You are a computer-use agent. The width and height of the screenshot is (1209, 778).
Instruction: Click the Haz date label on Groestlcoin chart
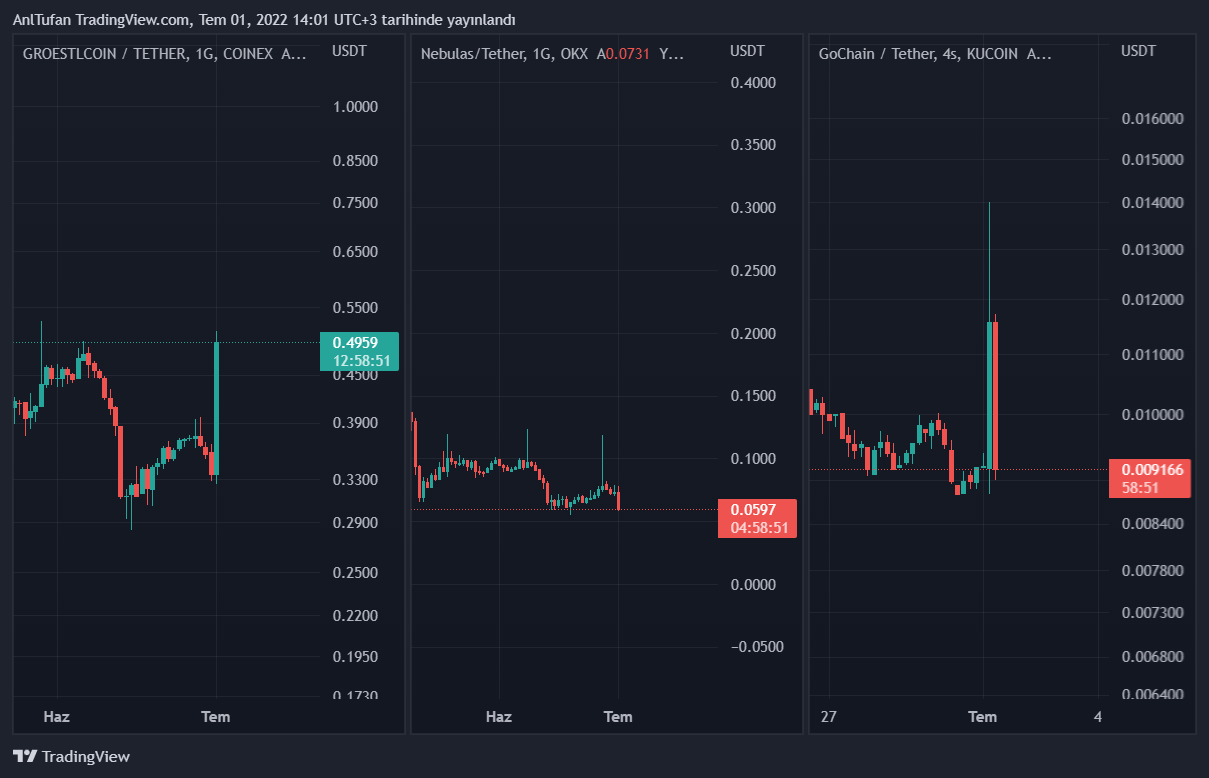57,716
